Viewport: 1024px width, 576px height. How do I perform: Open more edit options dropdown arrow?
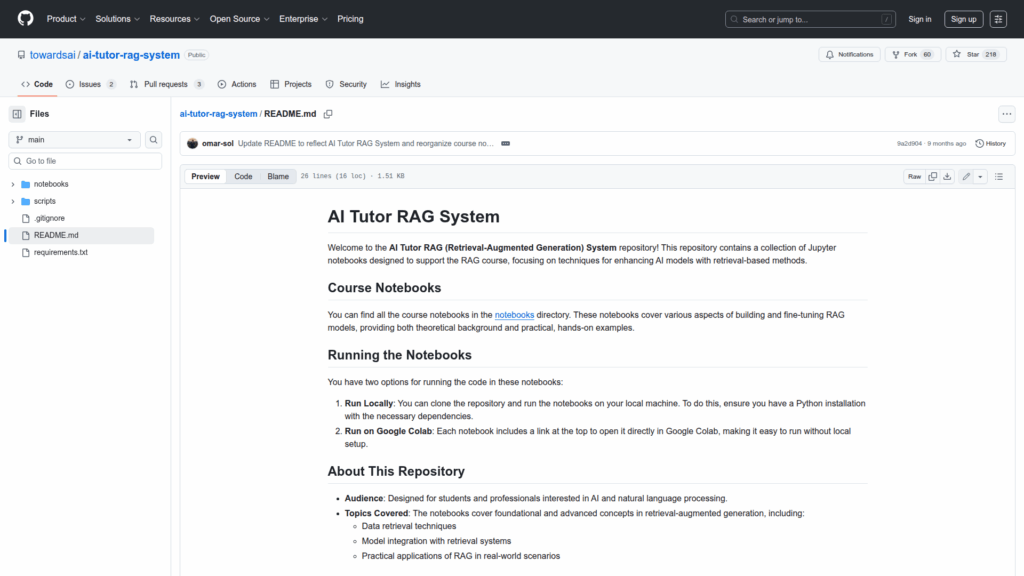click(980, 176)
